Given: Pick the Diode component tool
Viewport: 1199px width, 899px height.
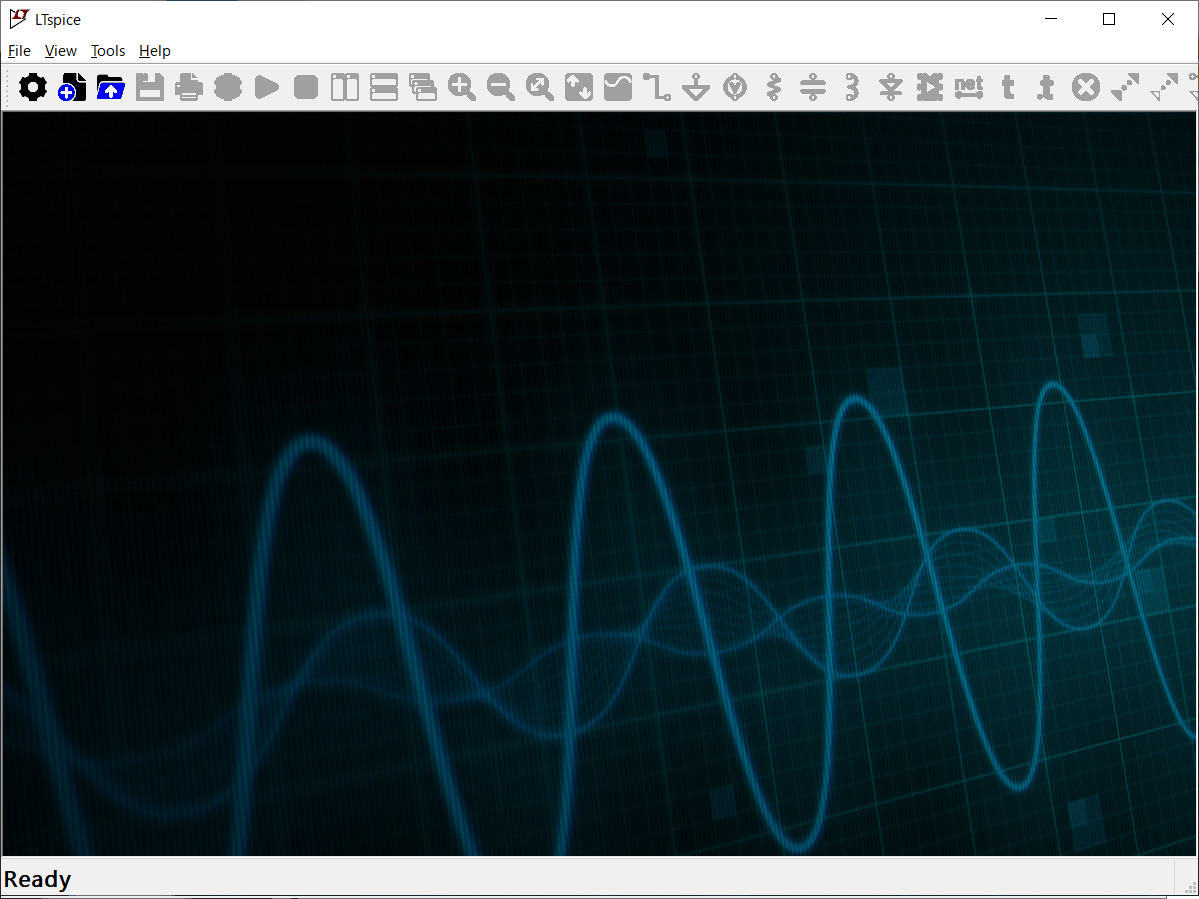Looking at the screenshot, I should click(891, 88).
